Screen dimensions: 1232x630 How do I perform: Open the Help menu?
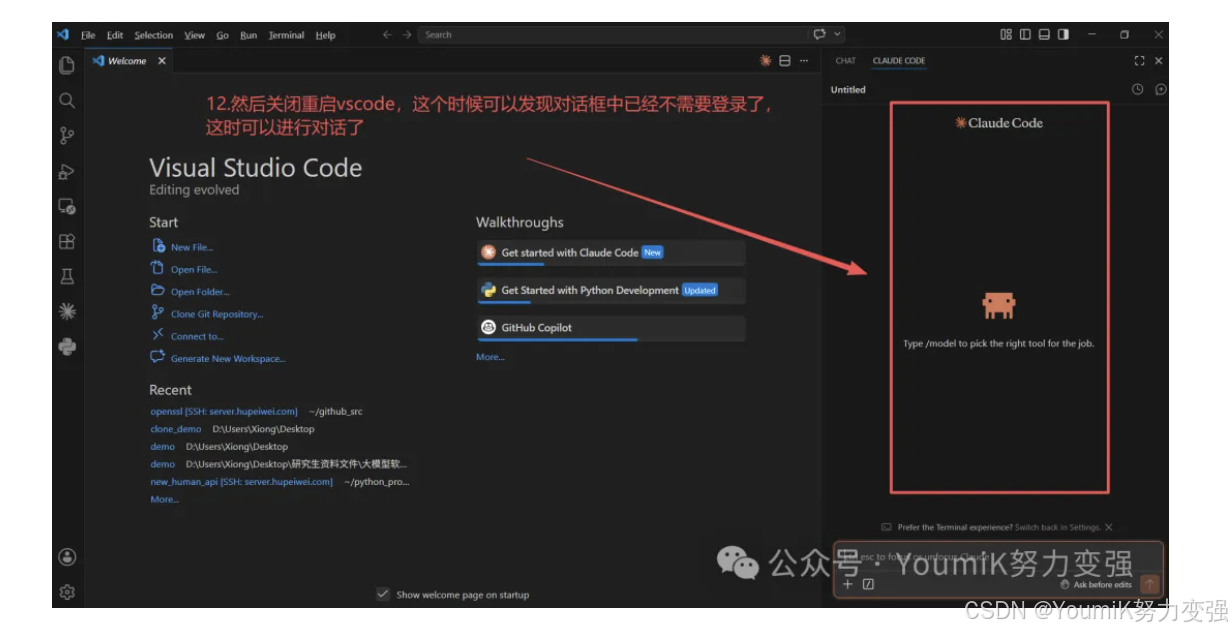pos(326,35)
